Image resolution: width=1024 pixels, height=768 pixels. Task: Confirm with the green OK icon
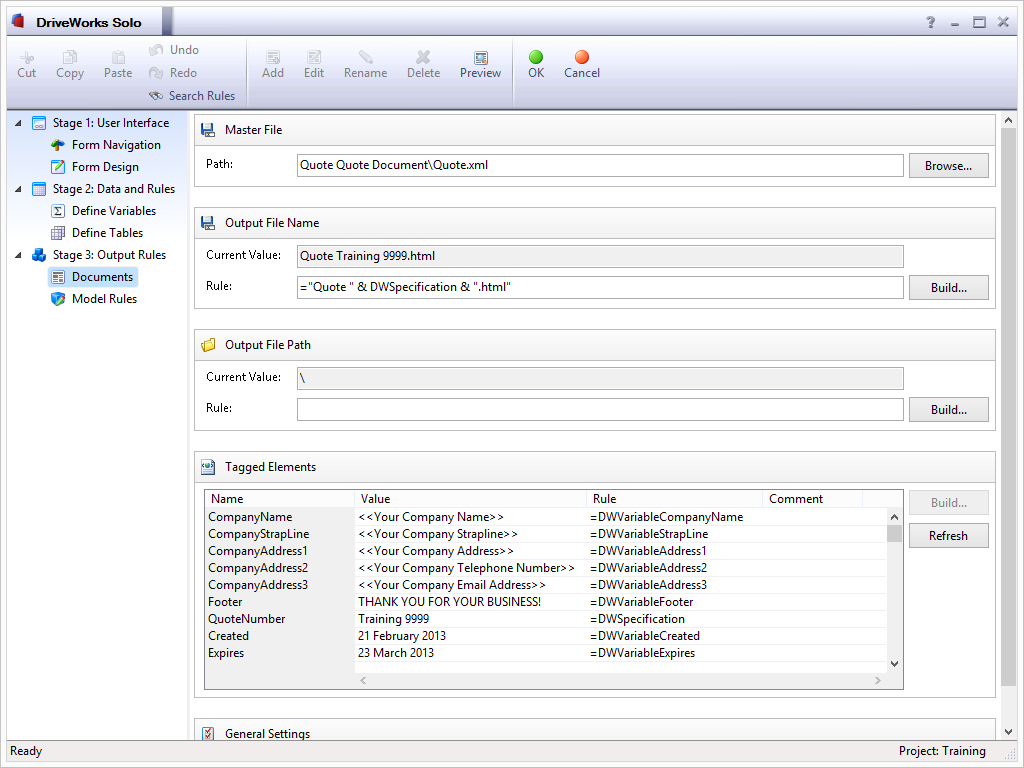point(536,57)
